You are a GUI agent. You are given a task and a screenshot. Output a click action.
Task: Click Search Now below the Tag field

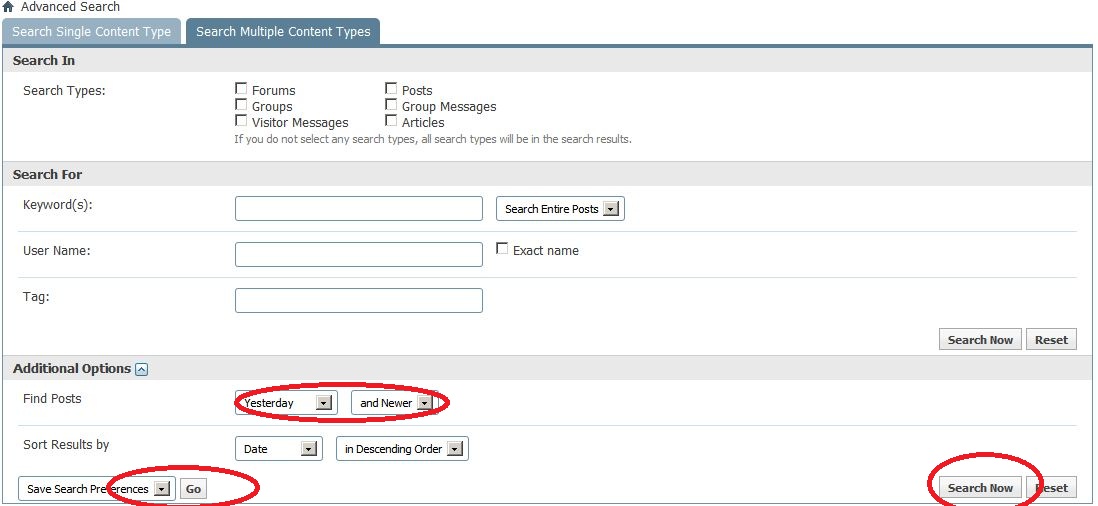[980, 340]
